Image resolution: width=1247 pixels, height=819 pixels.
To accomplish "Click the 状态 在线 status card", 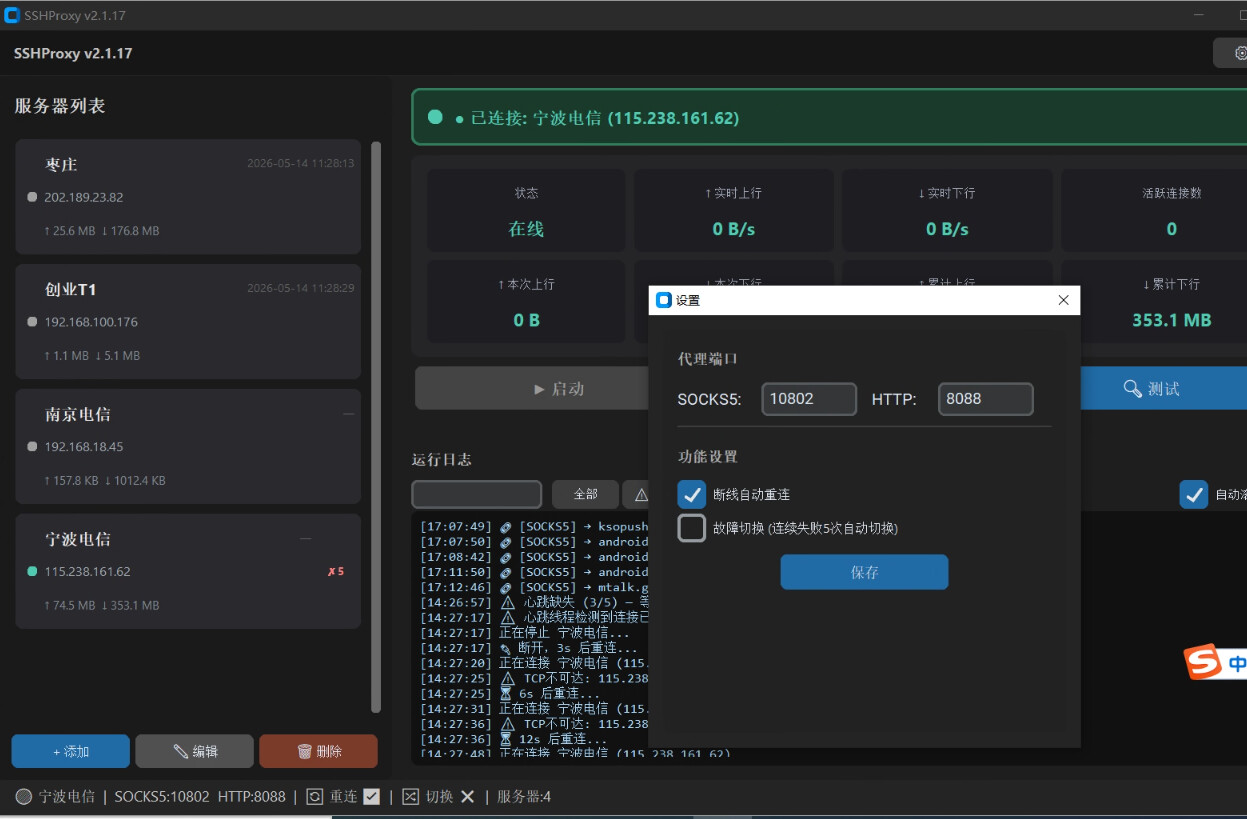I will tap(526, 210).
